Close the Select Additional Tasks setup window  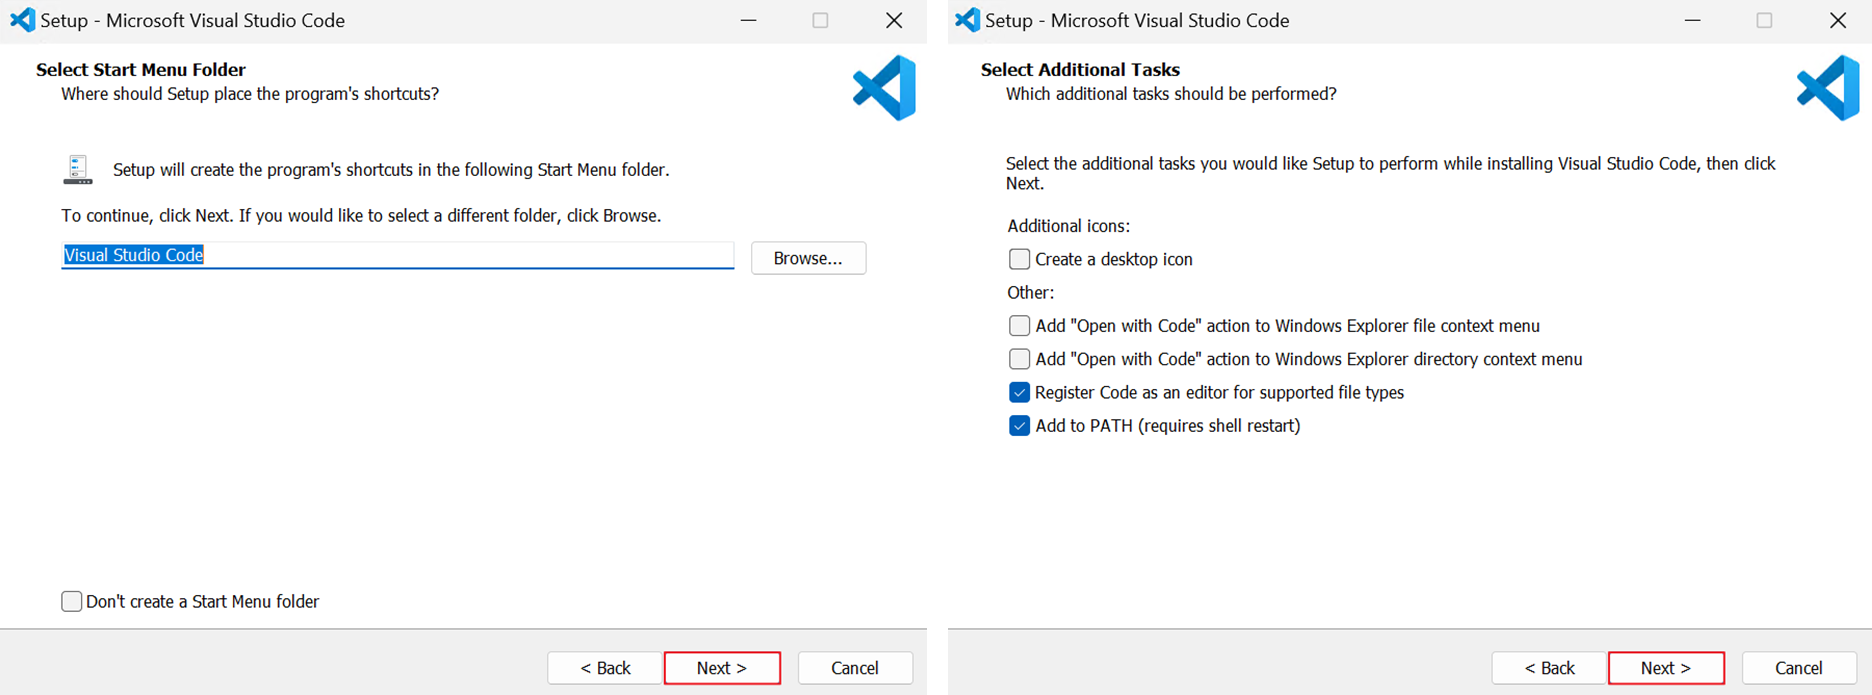tap(1838, 20)
